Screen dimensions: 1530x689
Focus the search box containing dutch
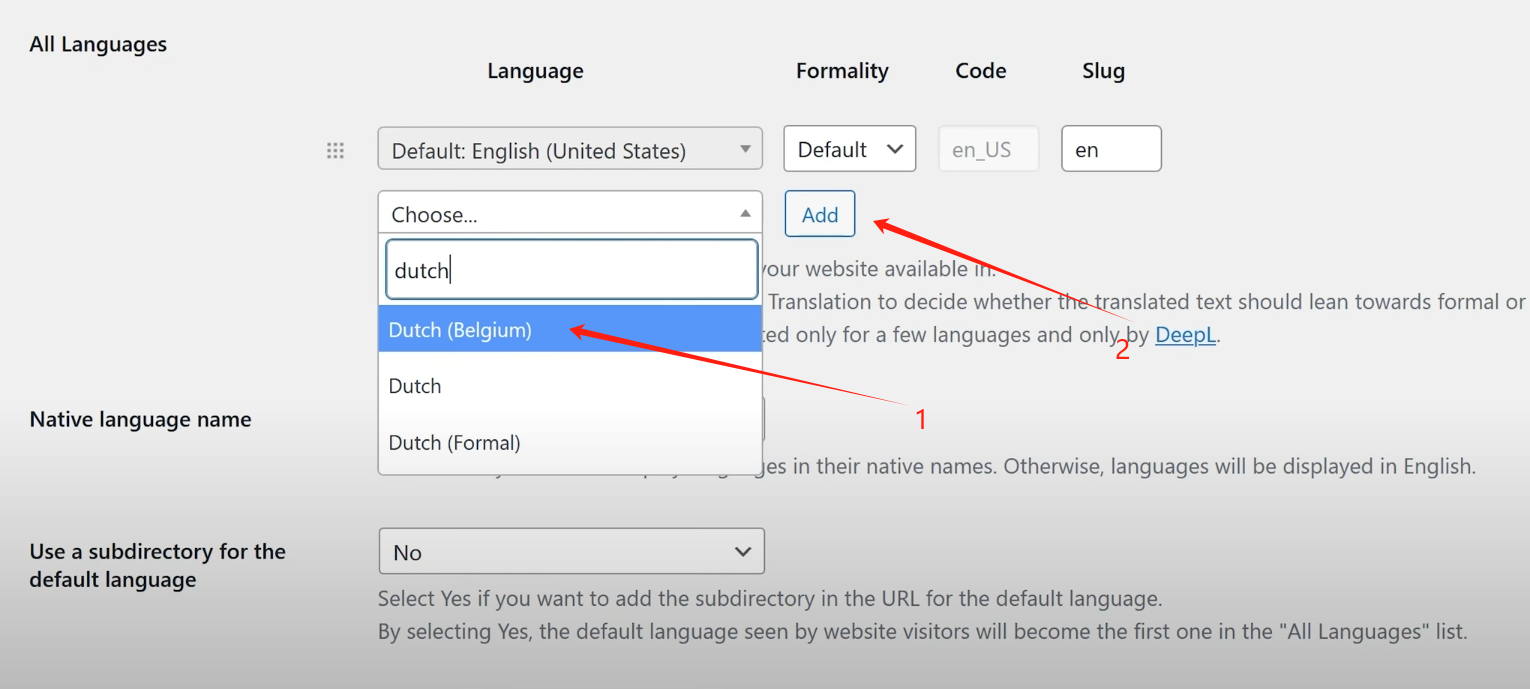[x=571, y=270]
